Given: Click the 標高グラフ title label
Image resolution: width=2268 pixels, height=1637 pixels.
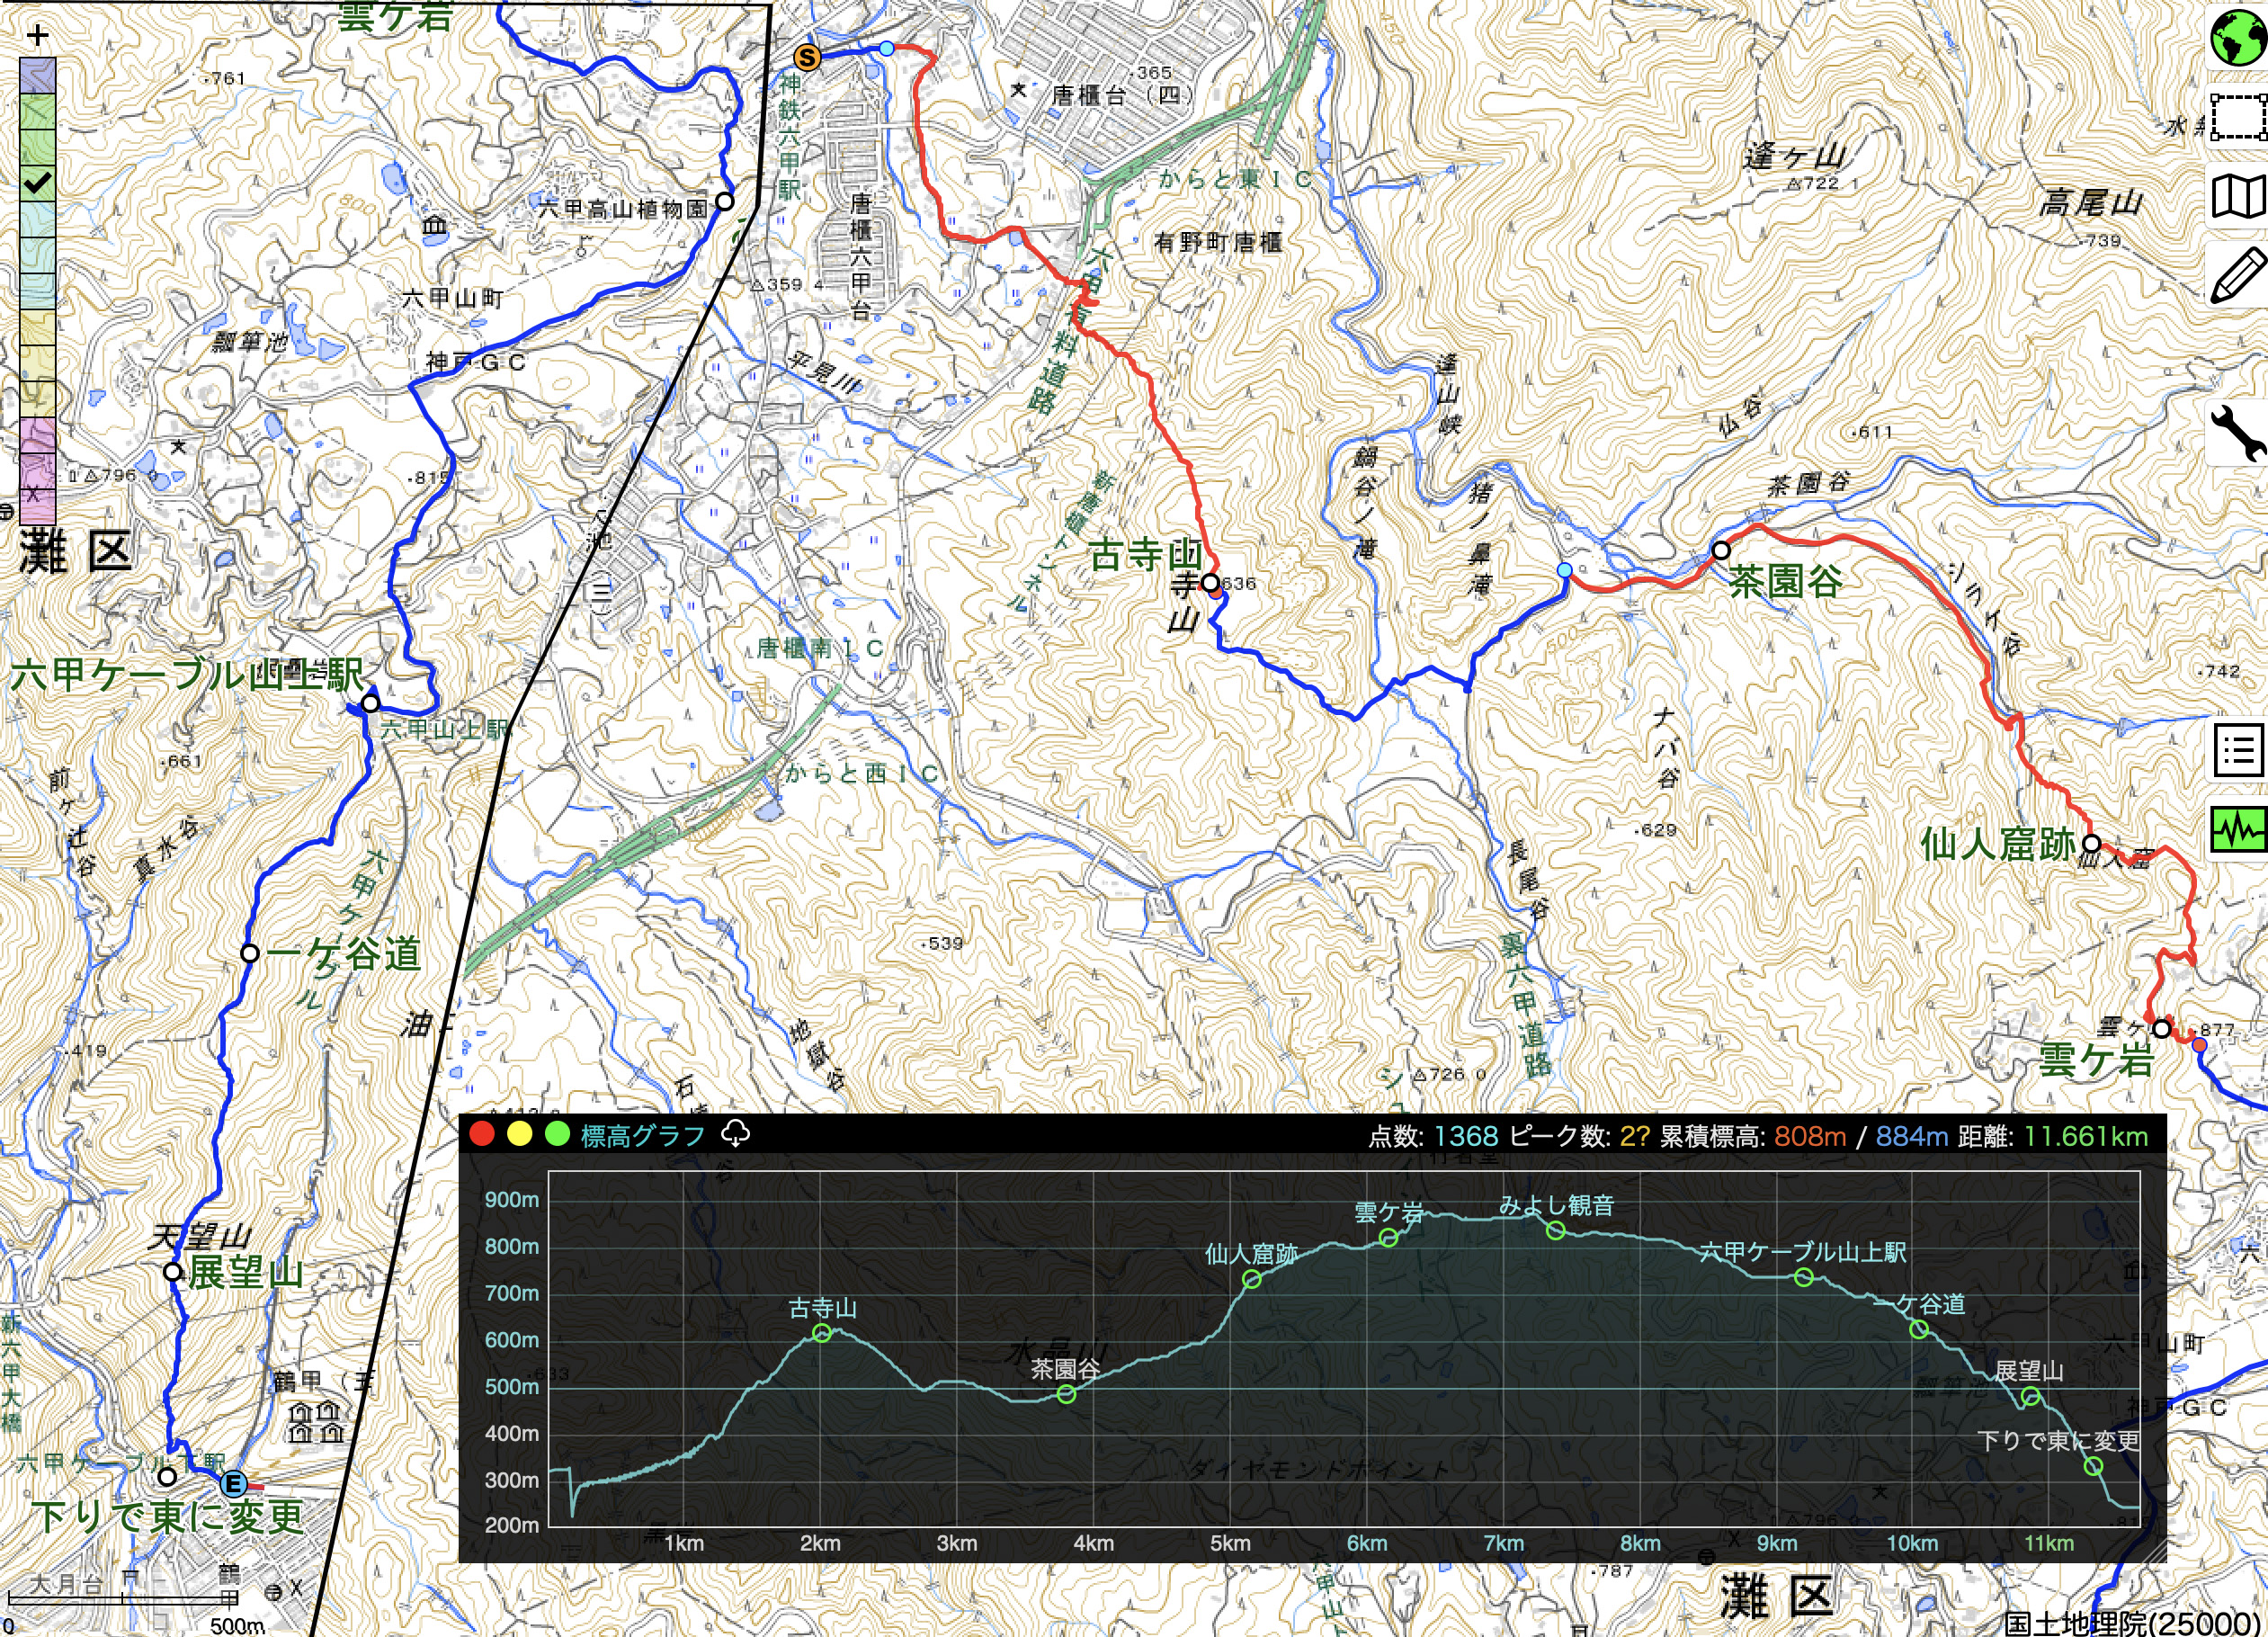Looking at the screenshot, I should pos(642,1136).
